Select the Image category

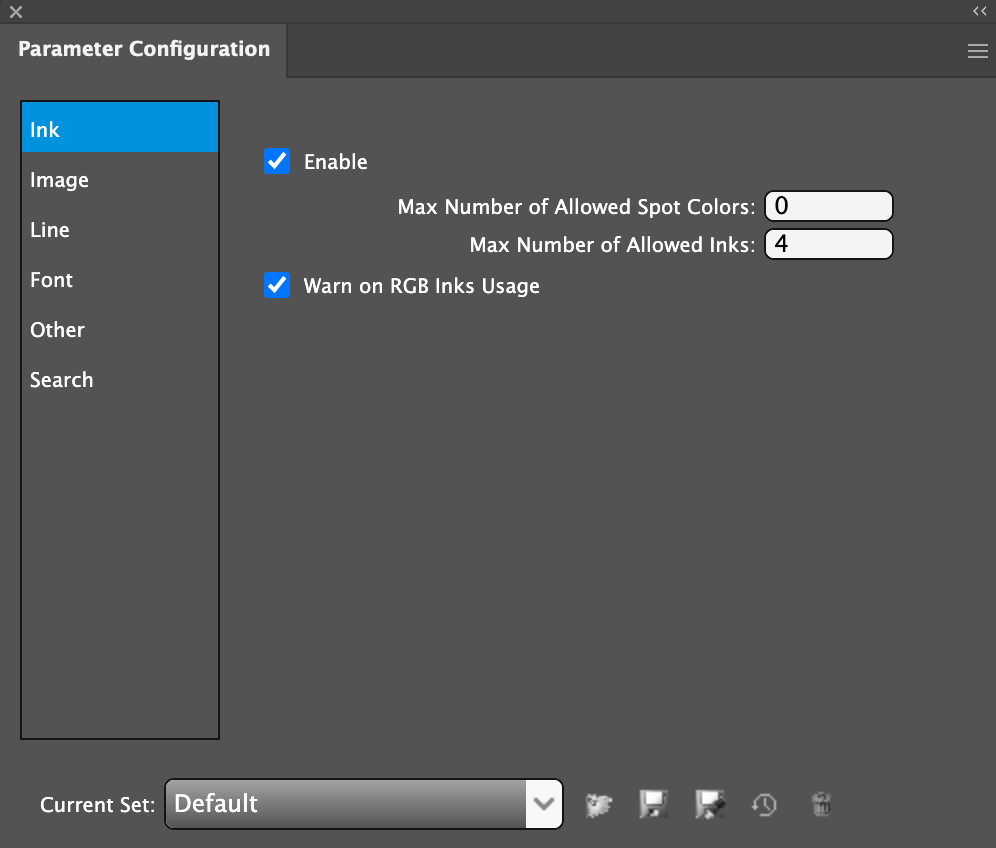120,180
